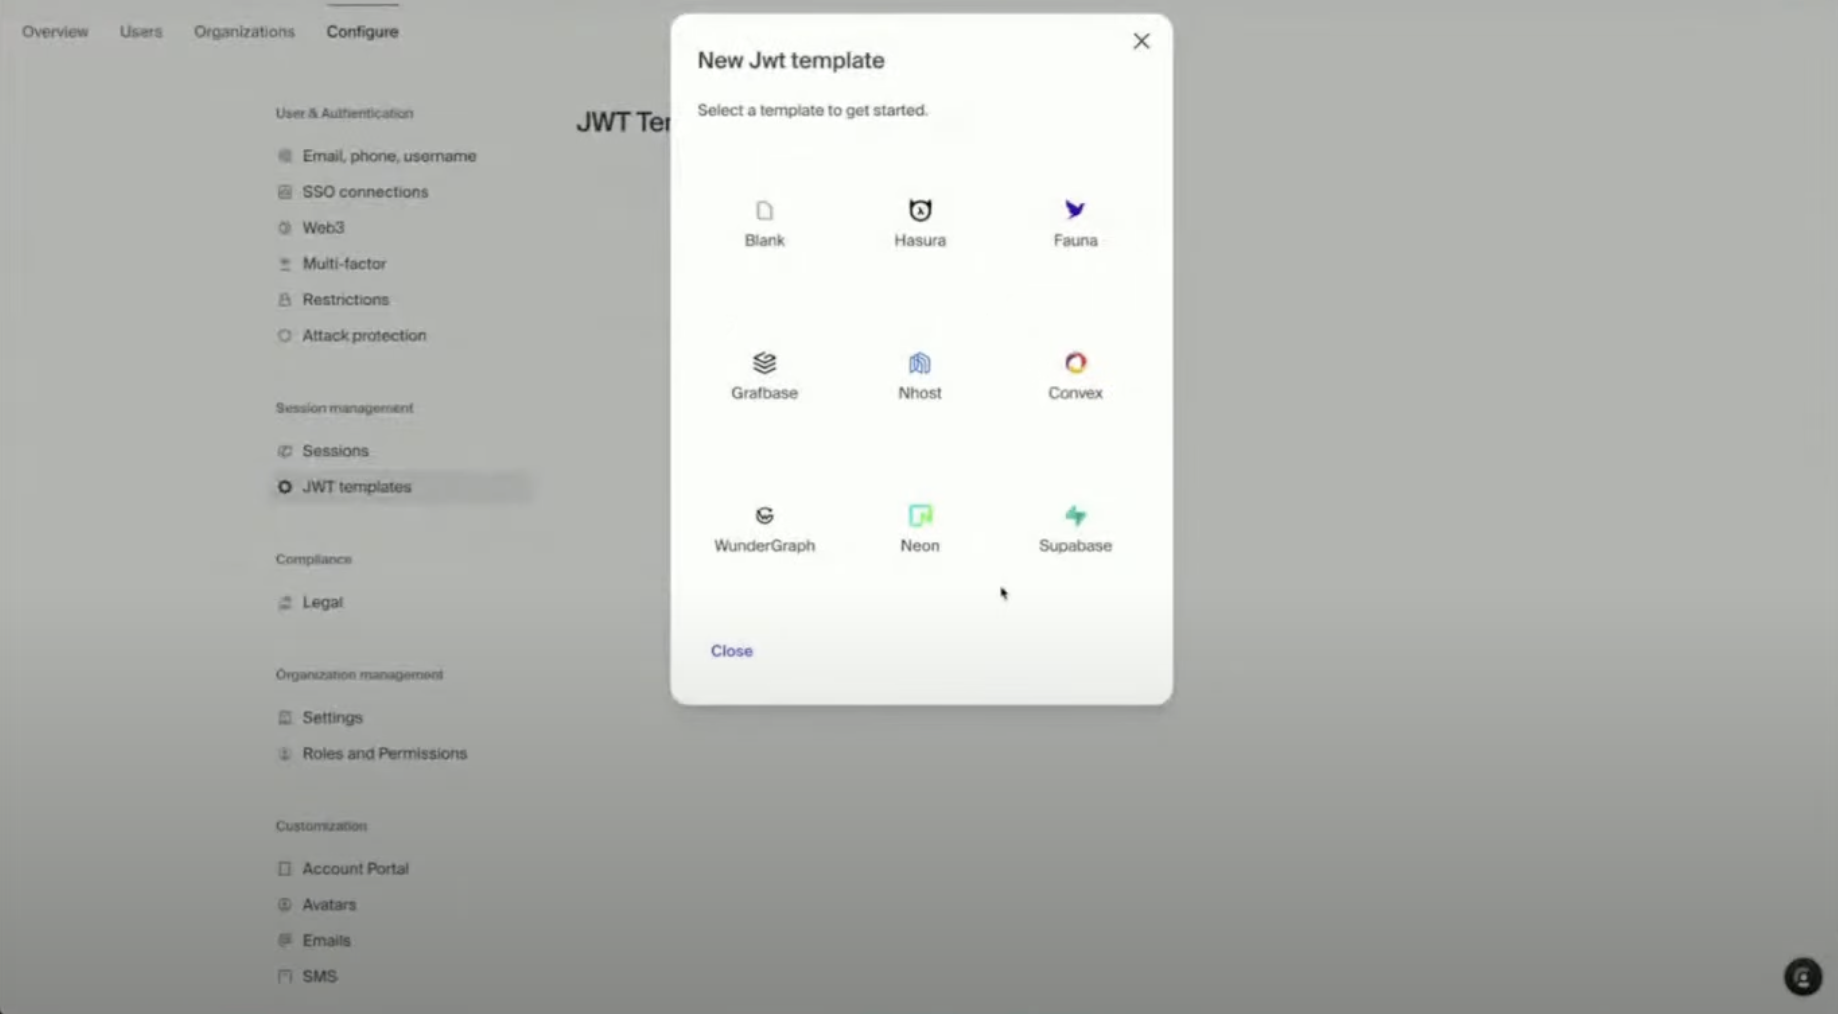Click the Blank label text
This screenshot has height=1014, width=1838.
click(764, 241)
